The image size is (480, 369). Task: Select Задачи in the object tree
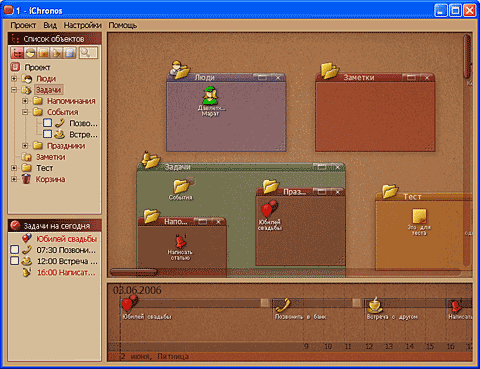click(48, 90)
